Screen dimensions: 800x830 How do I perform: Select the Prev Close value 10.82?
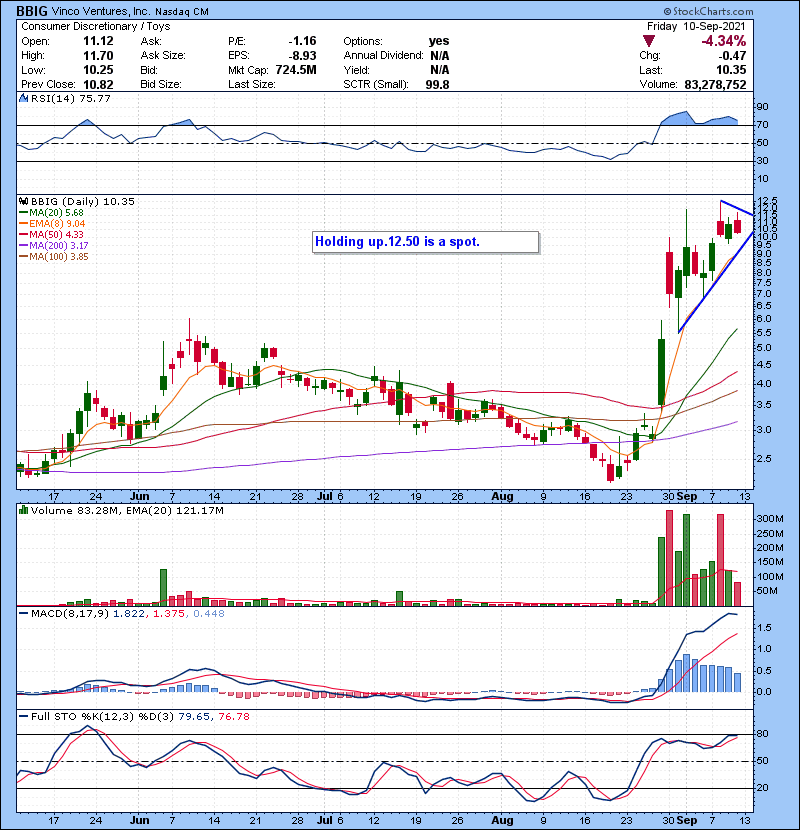tap(98, 84)
